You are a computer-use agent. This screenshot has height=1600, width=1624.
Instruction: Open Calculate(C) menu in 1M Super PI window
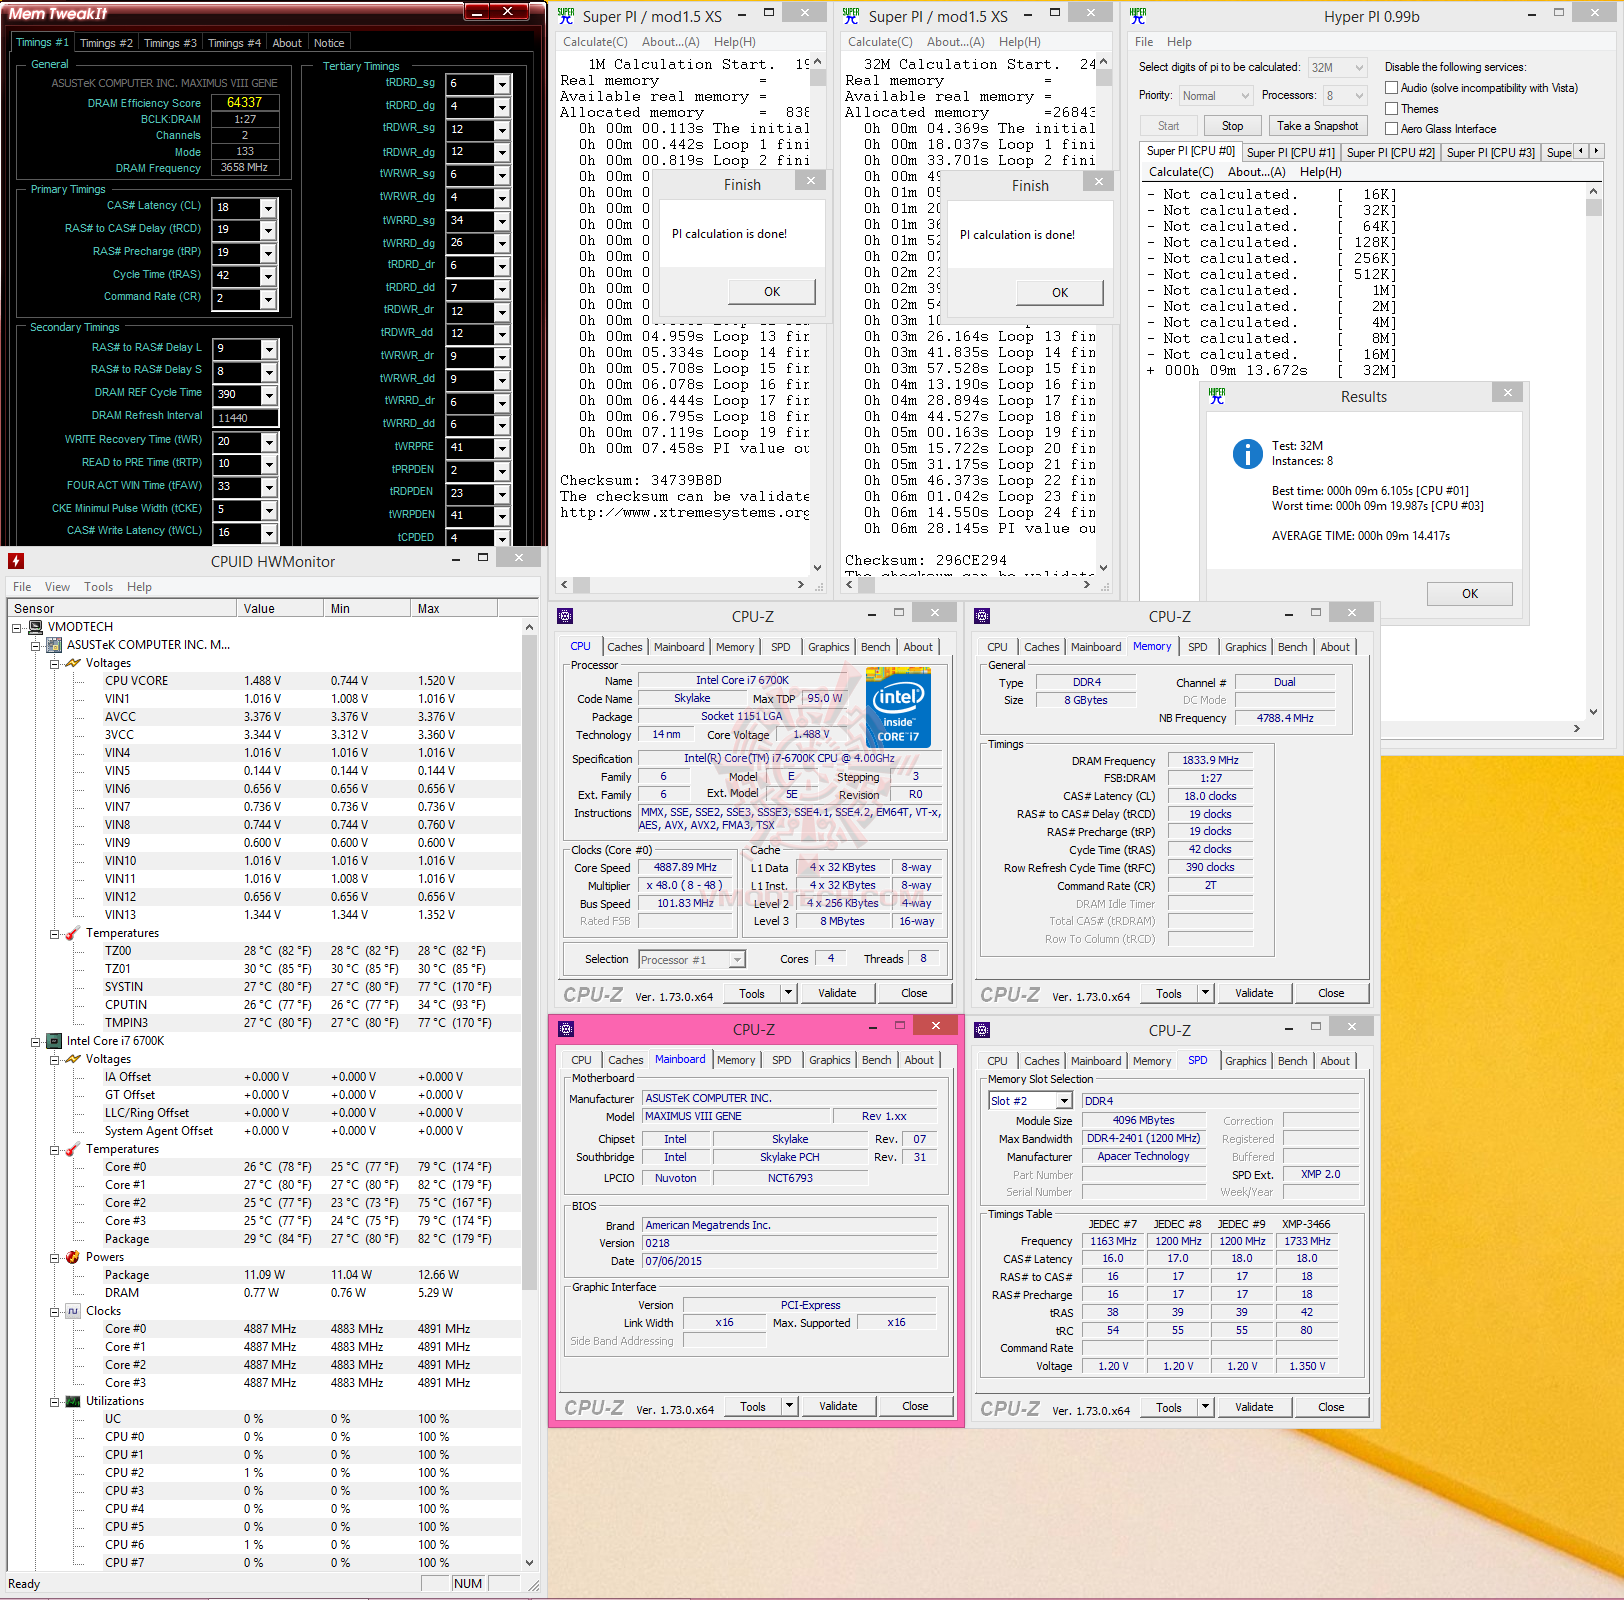click(x=595, y=42)
